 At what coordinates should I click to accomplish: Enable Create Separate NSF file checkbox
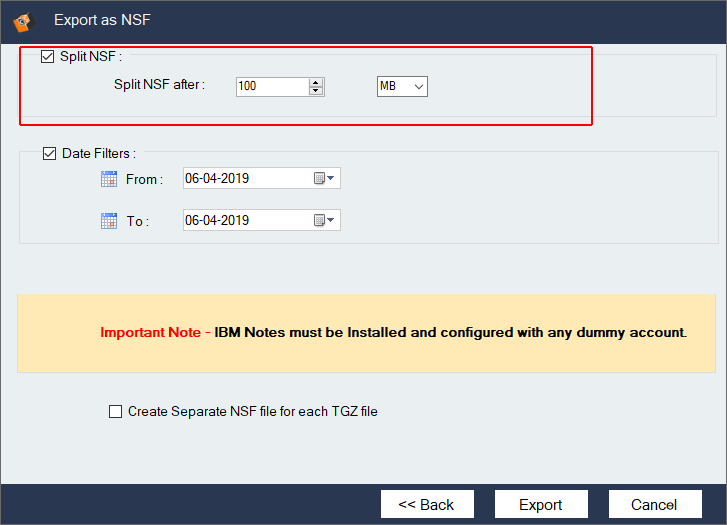(x=116, y=411)
